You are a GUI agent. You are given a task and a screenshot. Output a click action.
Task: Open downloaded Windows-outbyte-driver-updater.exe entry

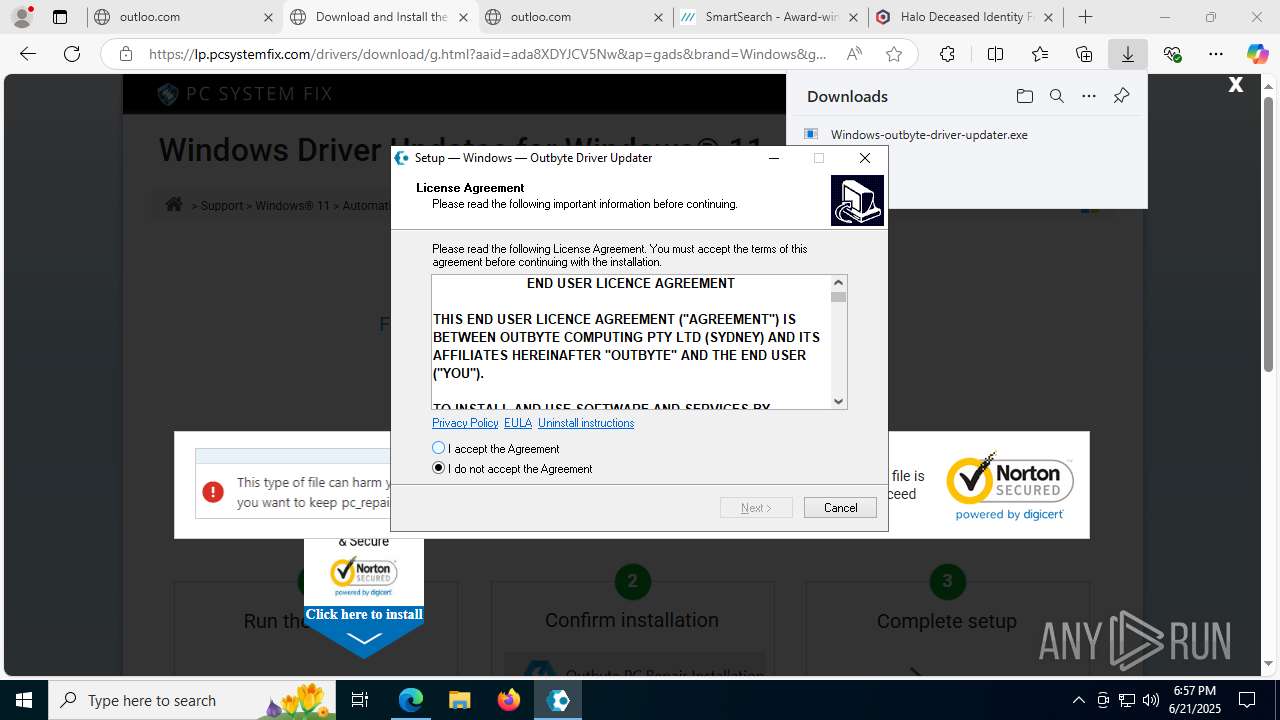[x=929, y=134]
